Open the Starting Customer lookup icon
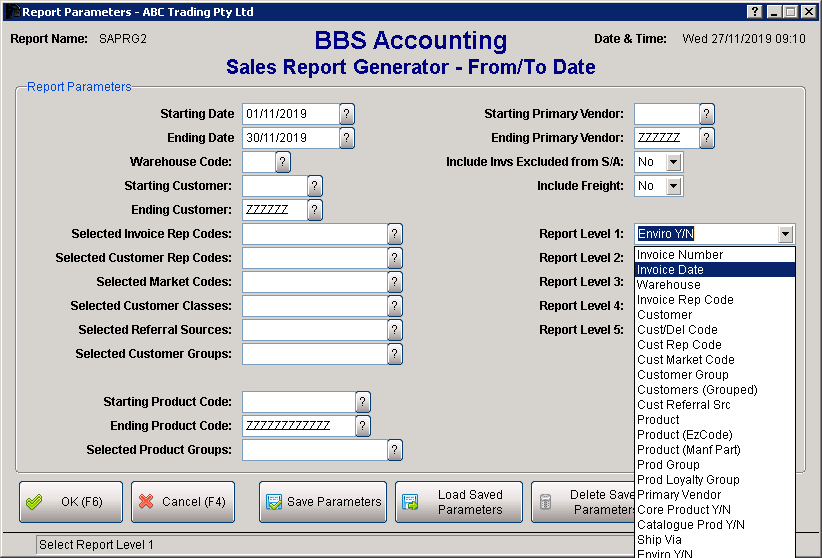The width and height of the screenshot is (822, 558). coord(315,186)
